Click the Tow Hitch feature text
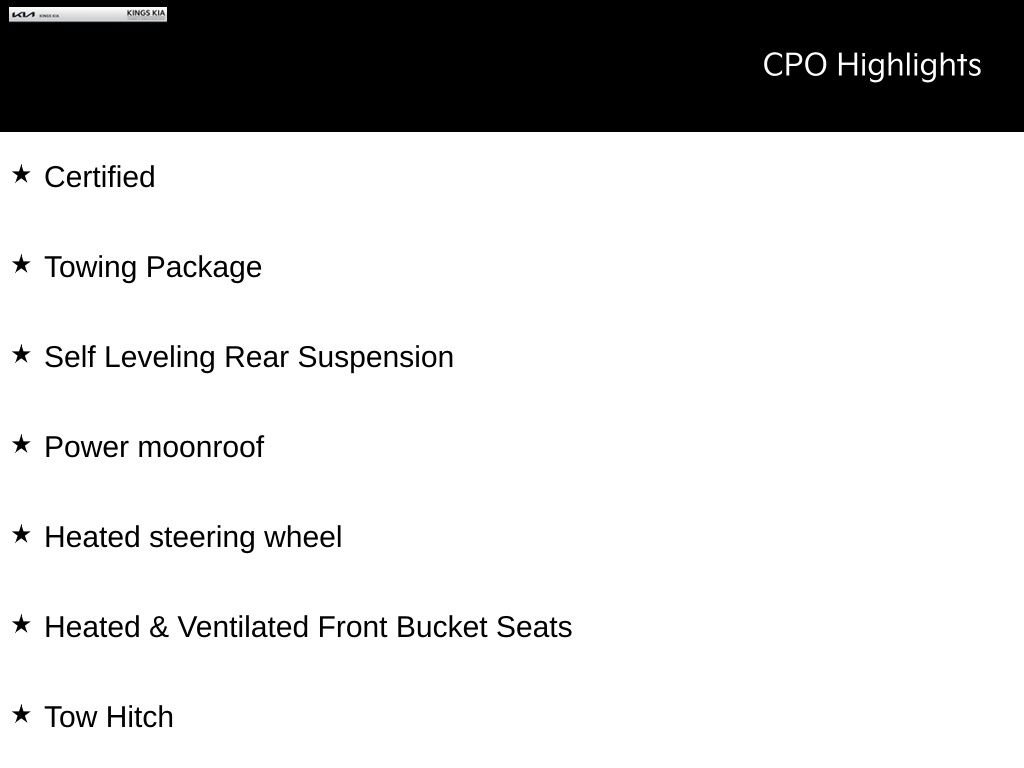Screen dimensions: 1024x768 (x=109, y=717)
